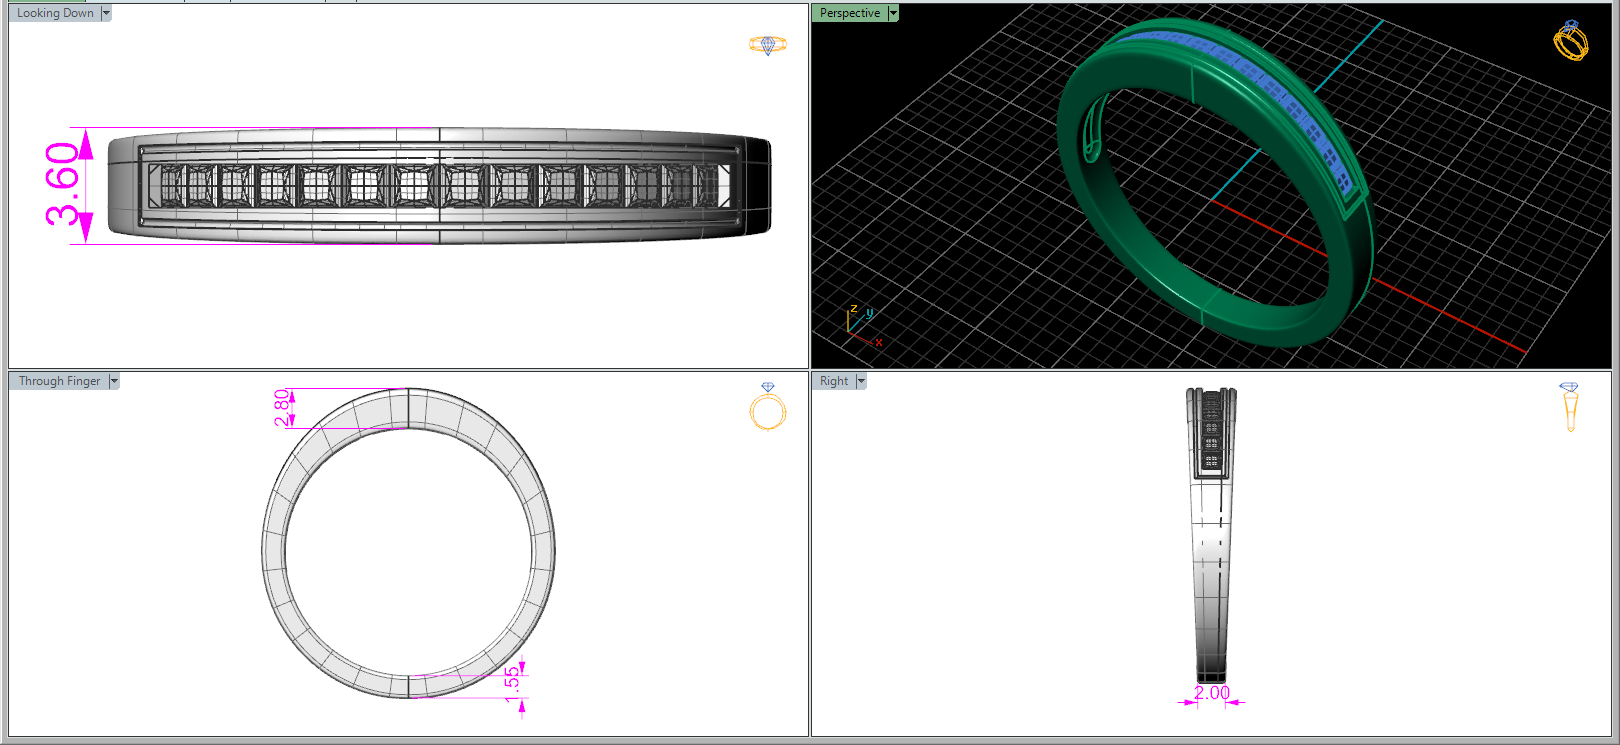
Task: Select the 3.60 width dimension
Action: 63,185
